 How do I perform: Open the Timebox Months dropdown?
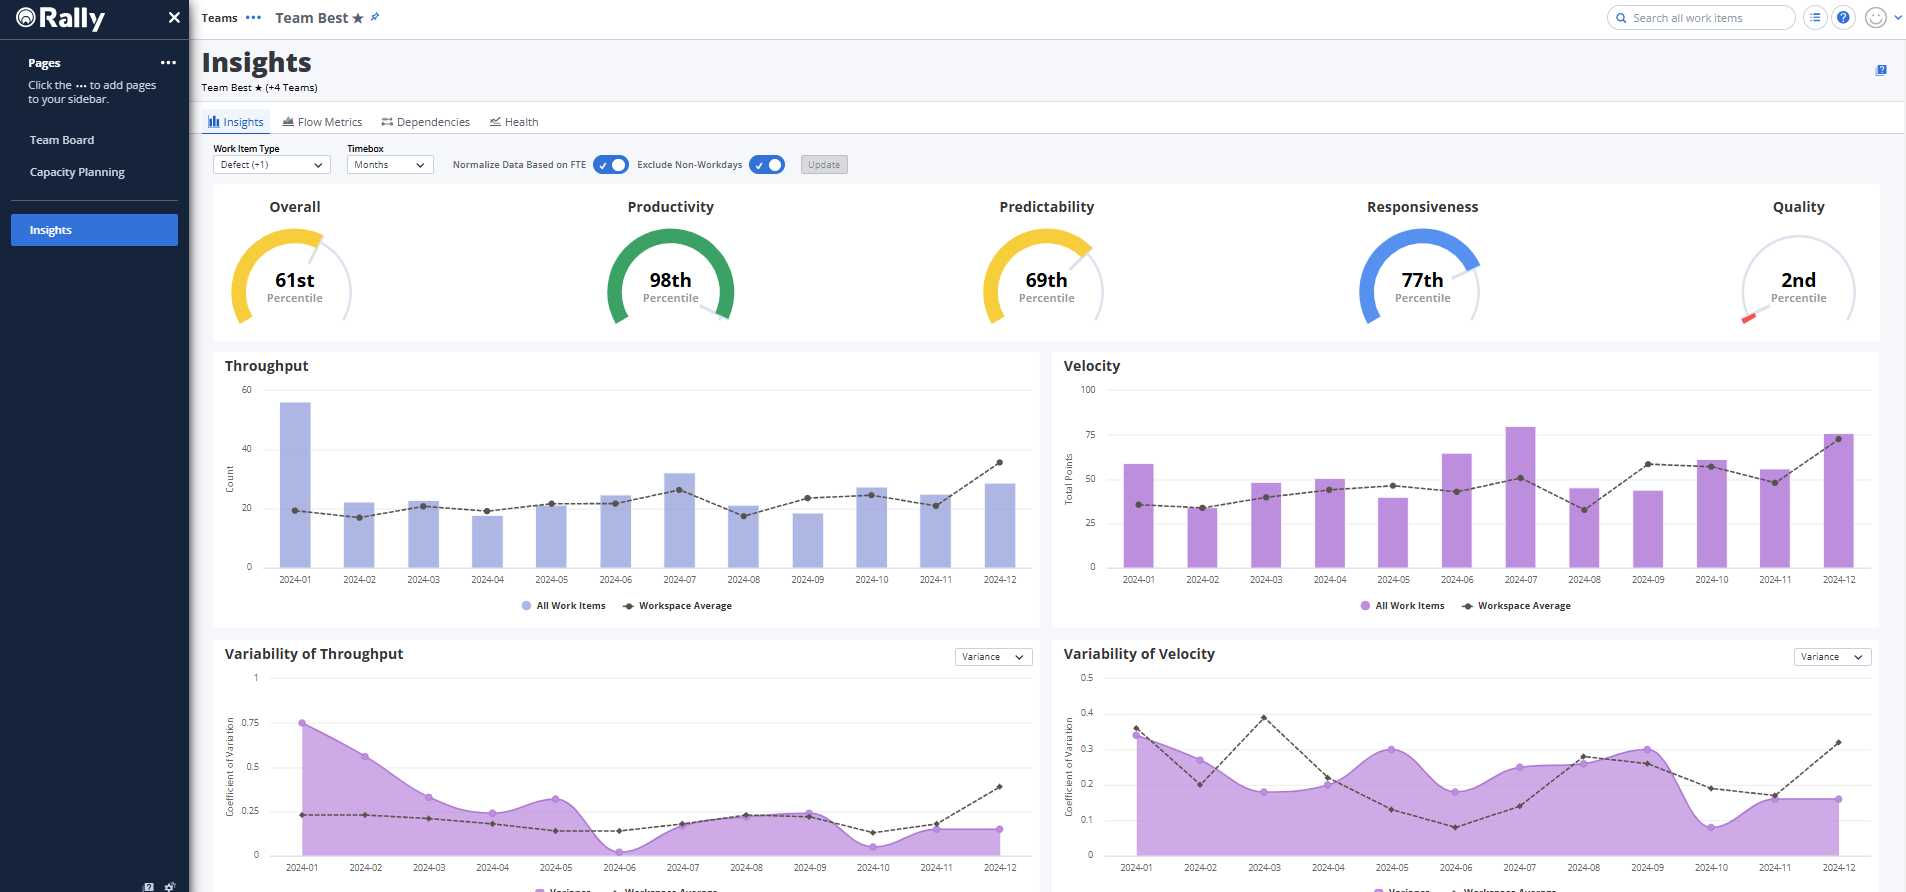390,165
